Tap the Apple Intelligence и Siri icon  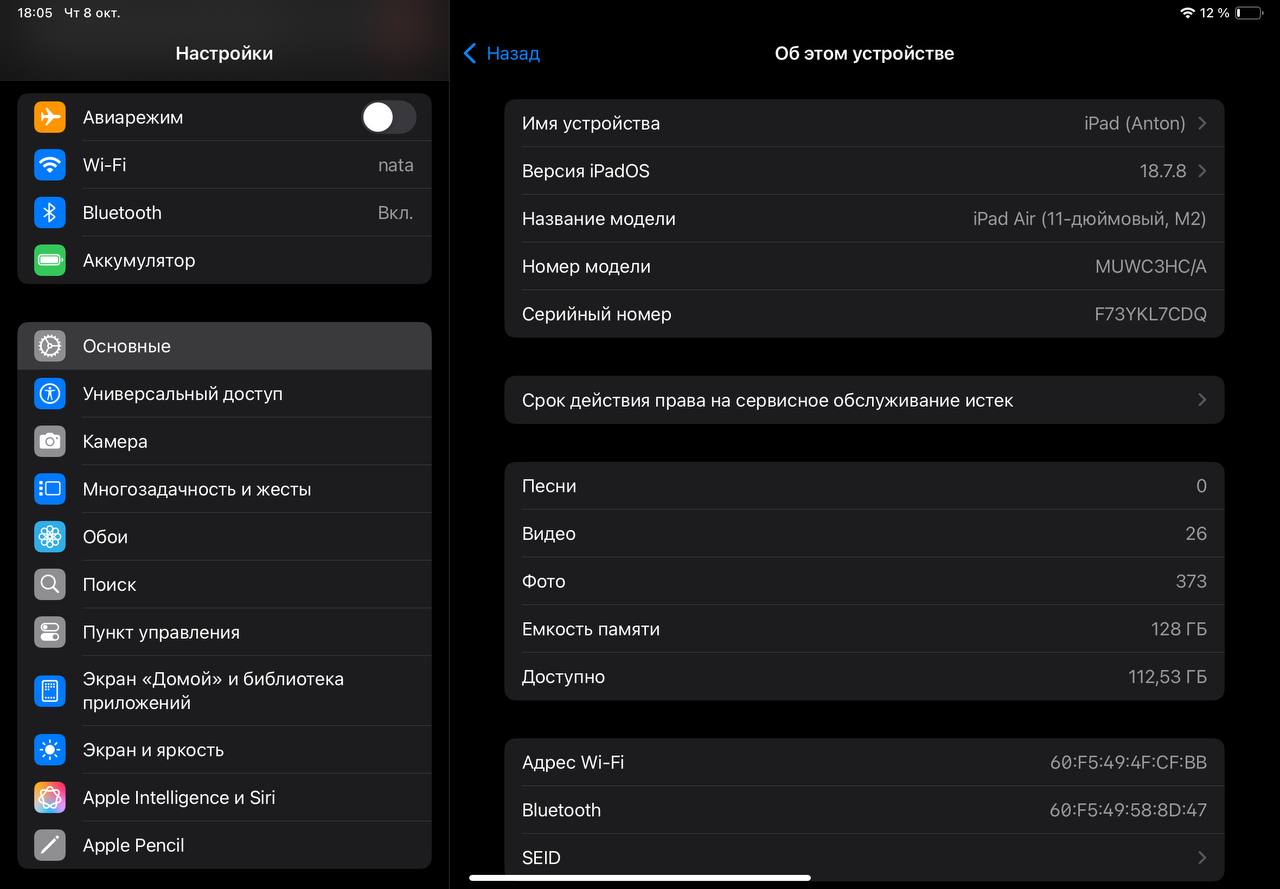pyautogui.click(x=50, y=798)
